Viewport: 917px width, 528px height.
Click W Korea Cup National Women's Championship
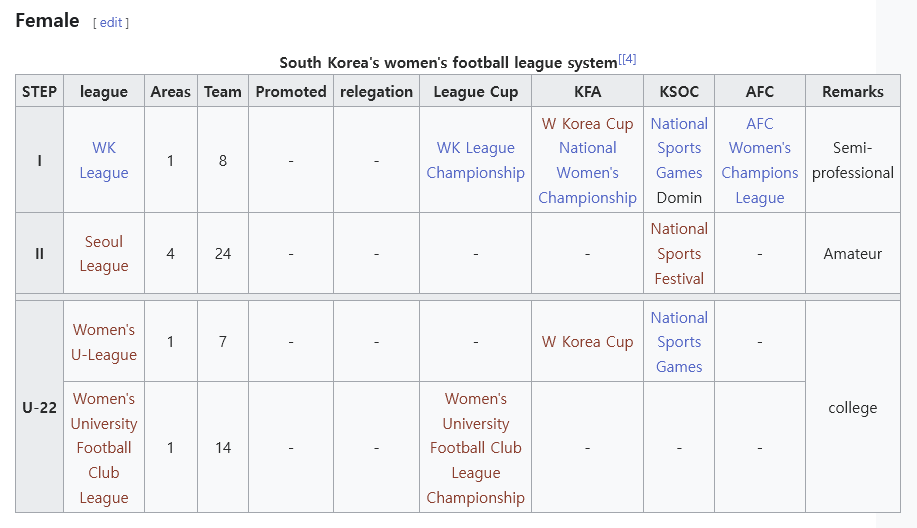[587, 160]
